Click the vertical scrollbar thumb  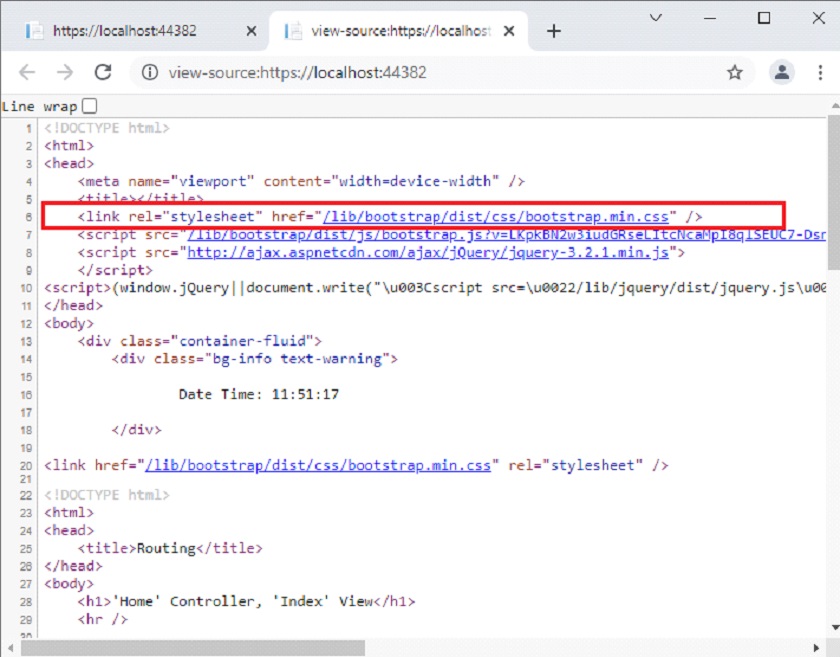(833, 193)
